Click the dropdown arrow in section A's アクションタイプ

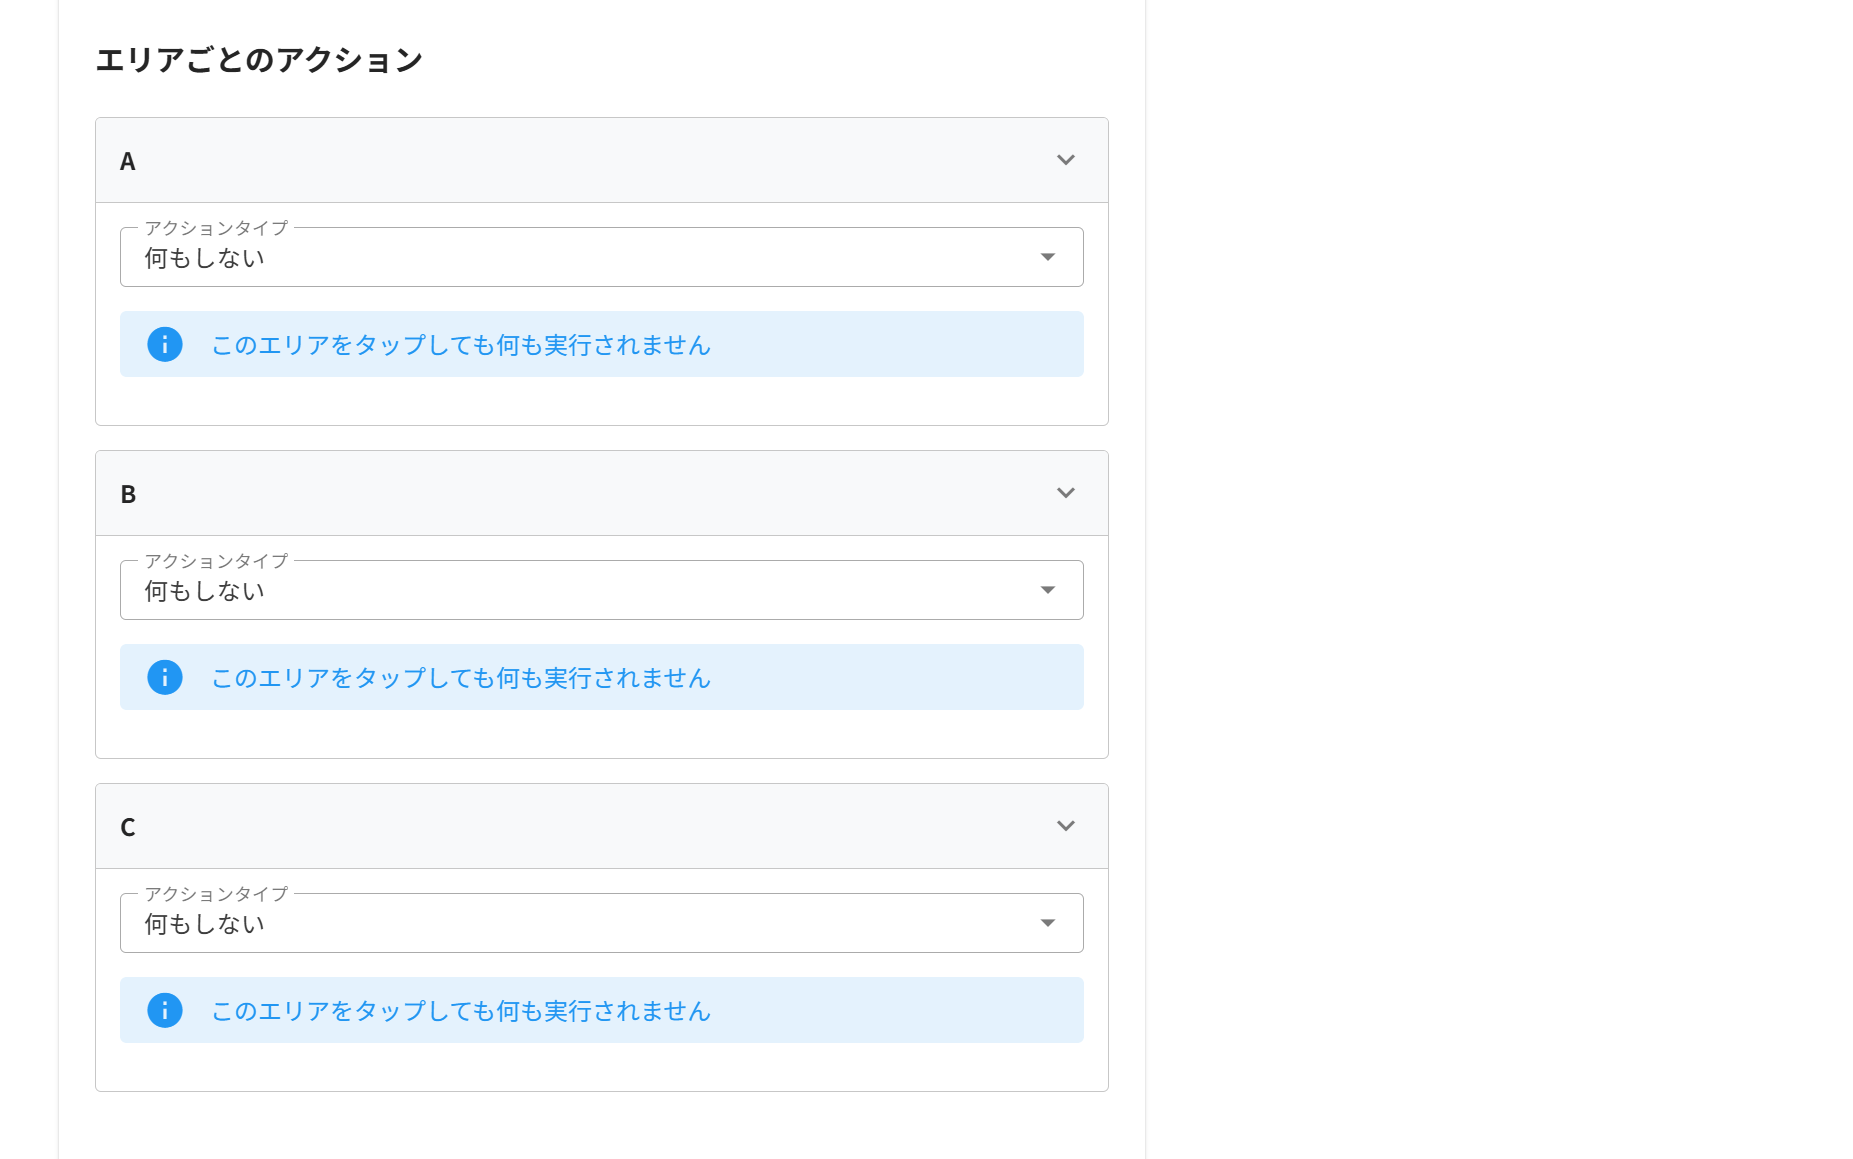pos(1047,257)
